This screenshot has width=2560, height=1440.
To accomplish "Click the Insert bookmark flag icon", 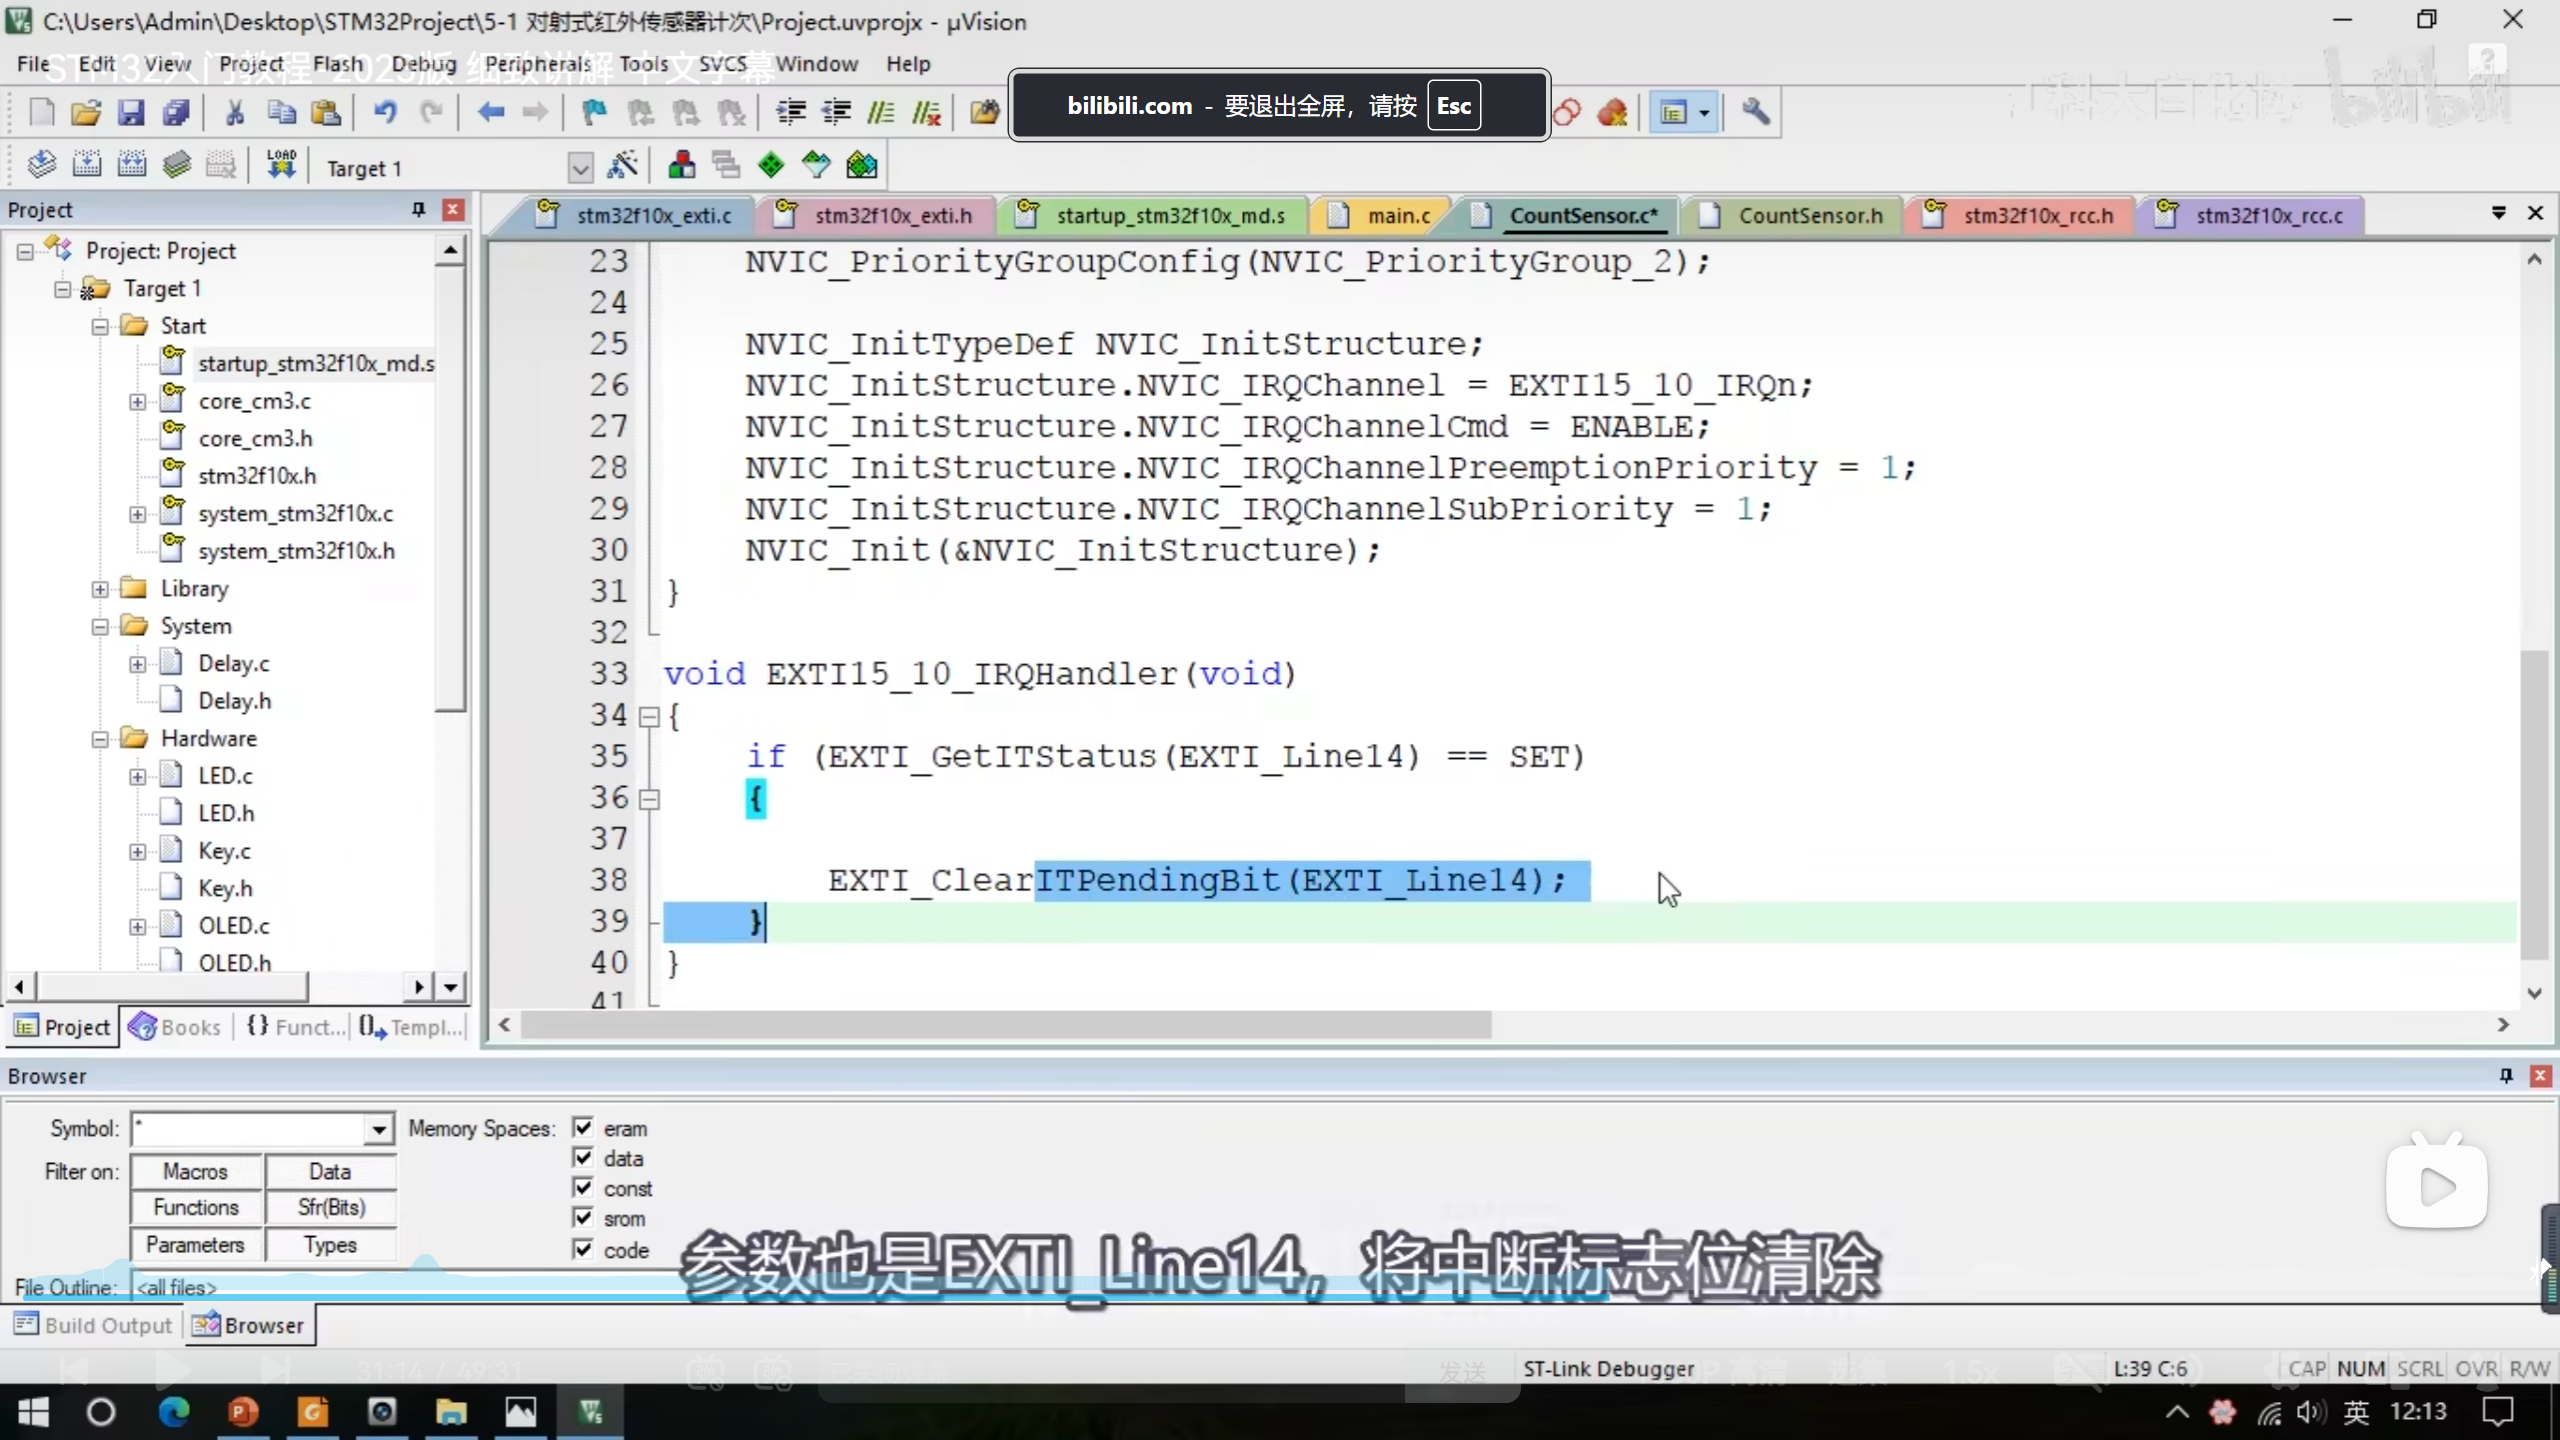I will [594, 112].
